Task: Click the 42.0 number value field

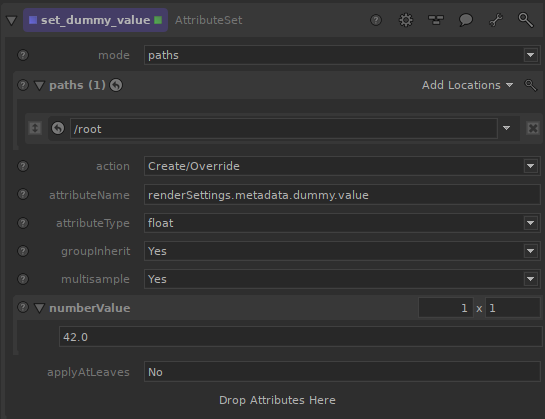Action: coord(300,337)
